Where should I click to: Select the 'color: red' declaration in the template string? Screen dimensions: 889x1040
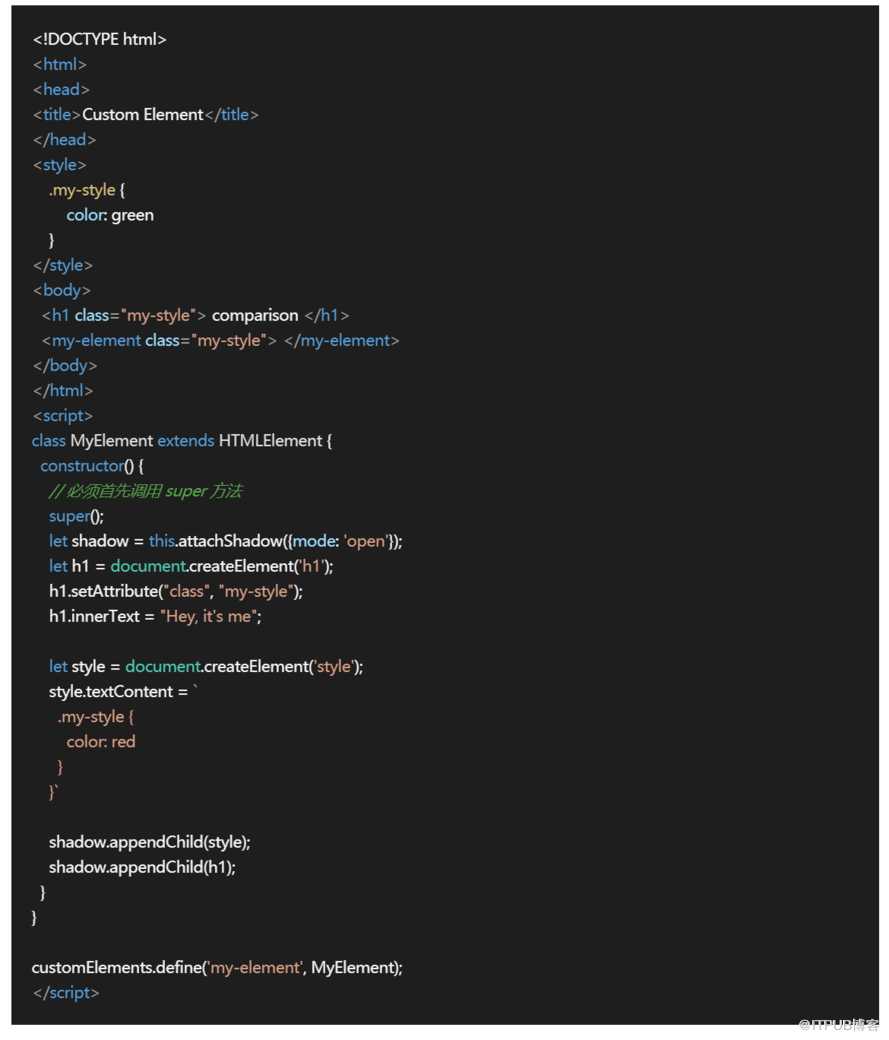(101, 742)
